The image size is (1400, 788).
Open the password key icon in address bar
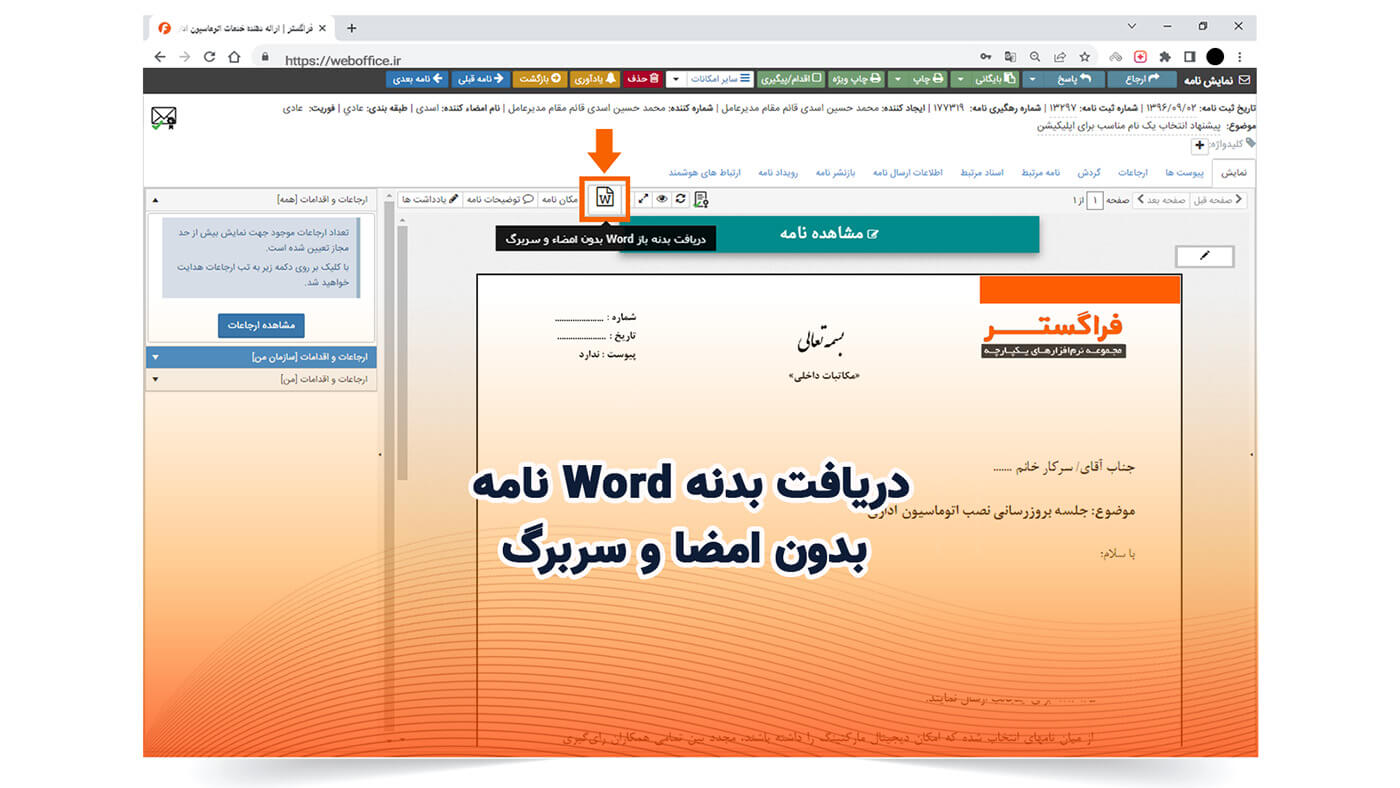(986, 57)
